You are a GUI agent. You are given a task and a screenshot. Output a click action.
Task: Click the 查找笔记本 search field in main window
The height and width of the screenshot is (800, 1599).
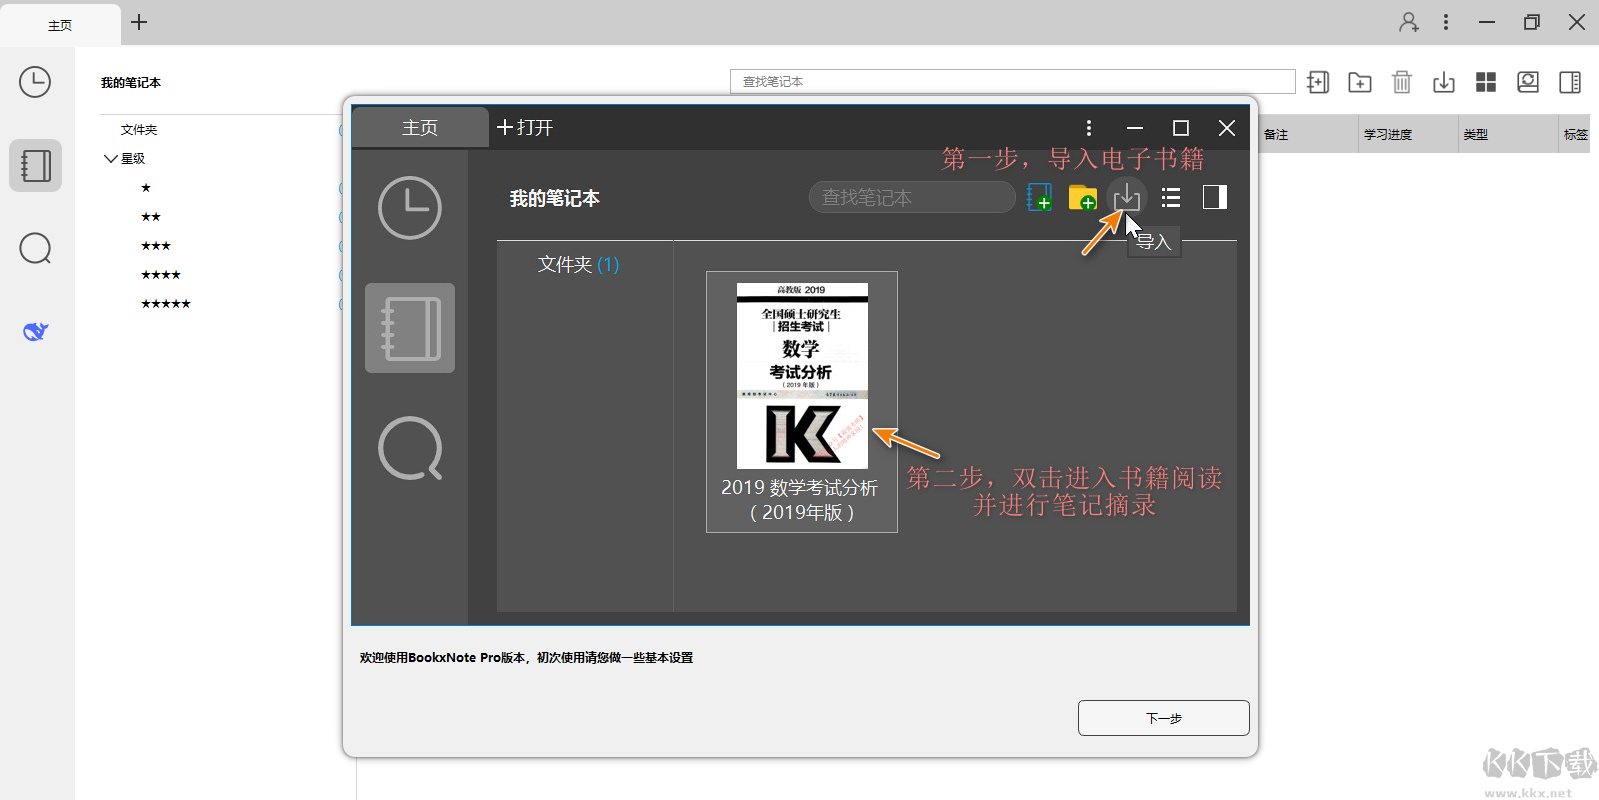pos(1012,81)
